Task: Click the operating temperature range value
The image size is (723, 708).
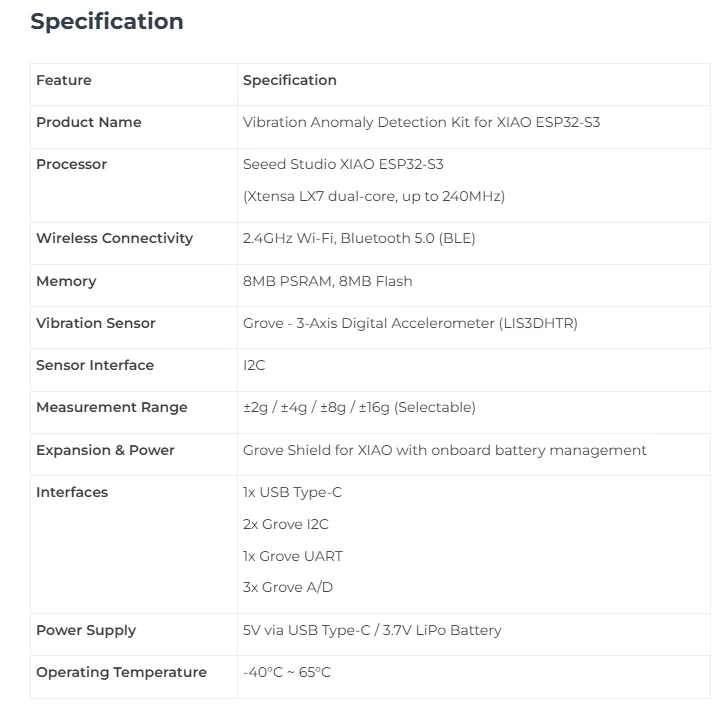Action: [287, 672]
